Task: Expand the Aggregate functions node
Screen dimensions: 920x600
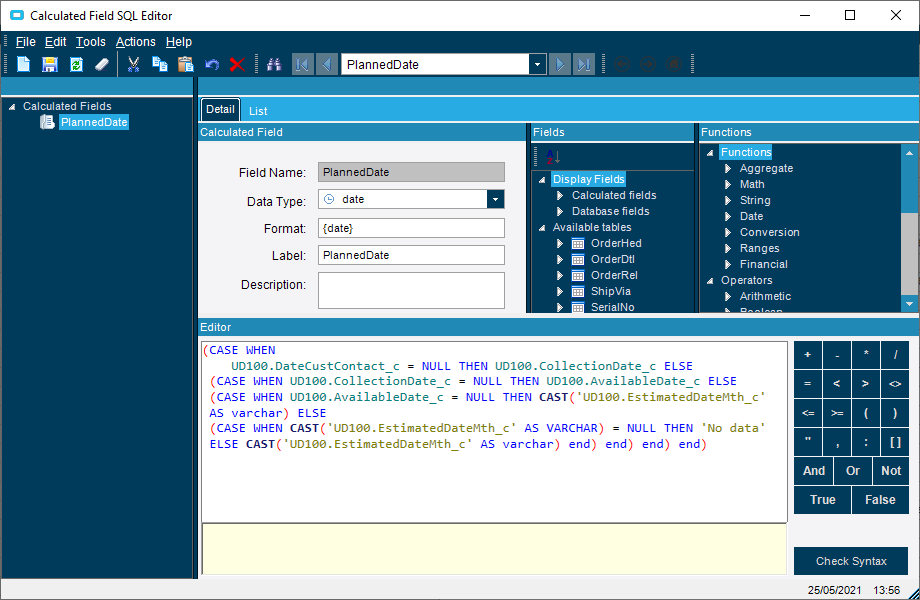Action: coord(728,168)
